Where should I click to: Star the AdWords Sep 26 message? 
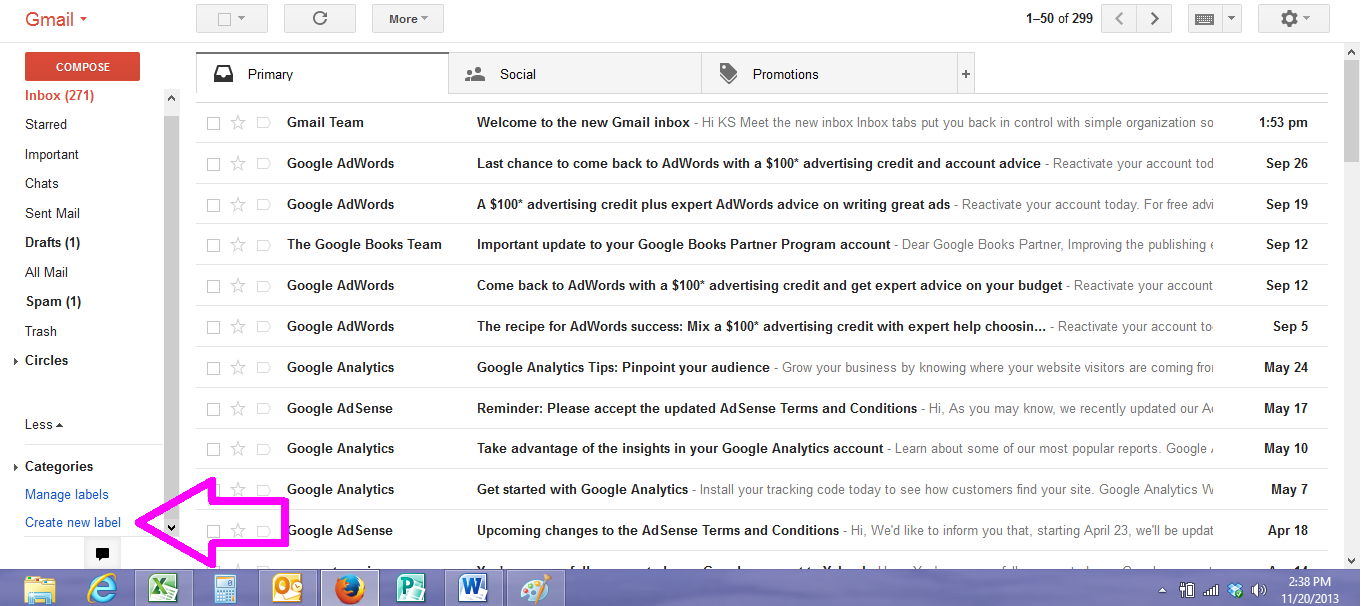point(238,164)
